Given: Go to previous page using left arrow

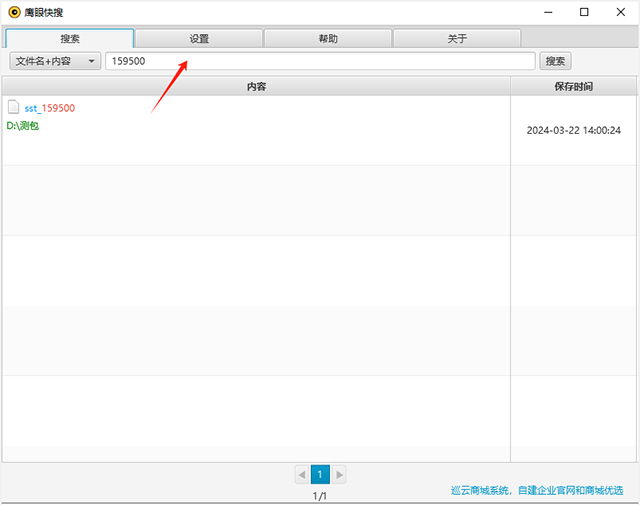Looking at the screenshot, I should (x=302, y=474).
